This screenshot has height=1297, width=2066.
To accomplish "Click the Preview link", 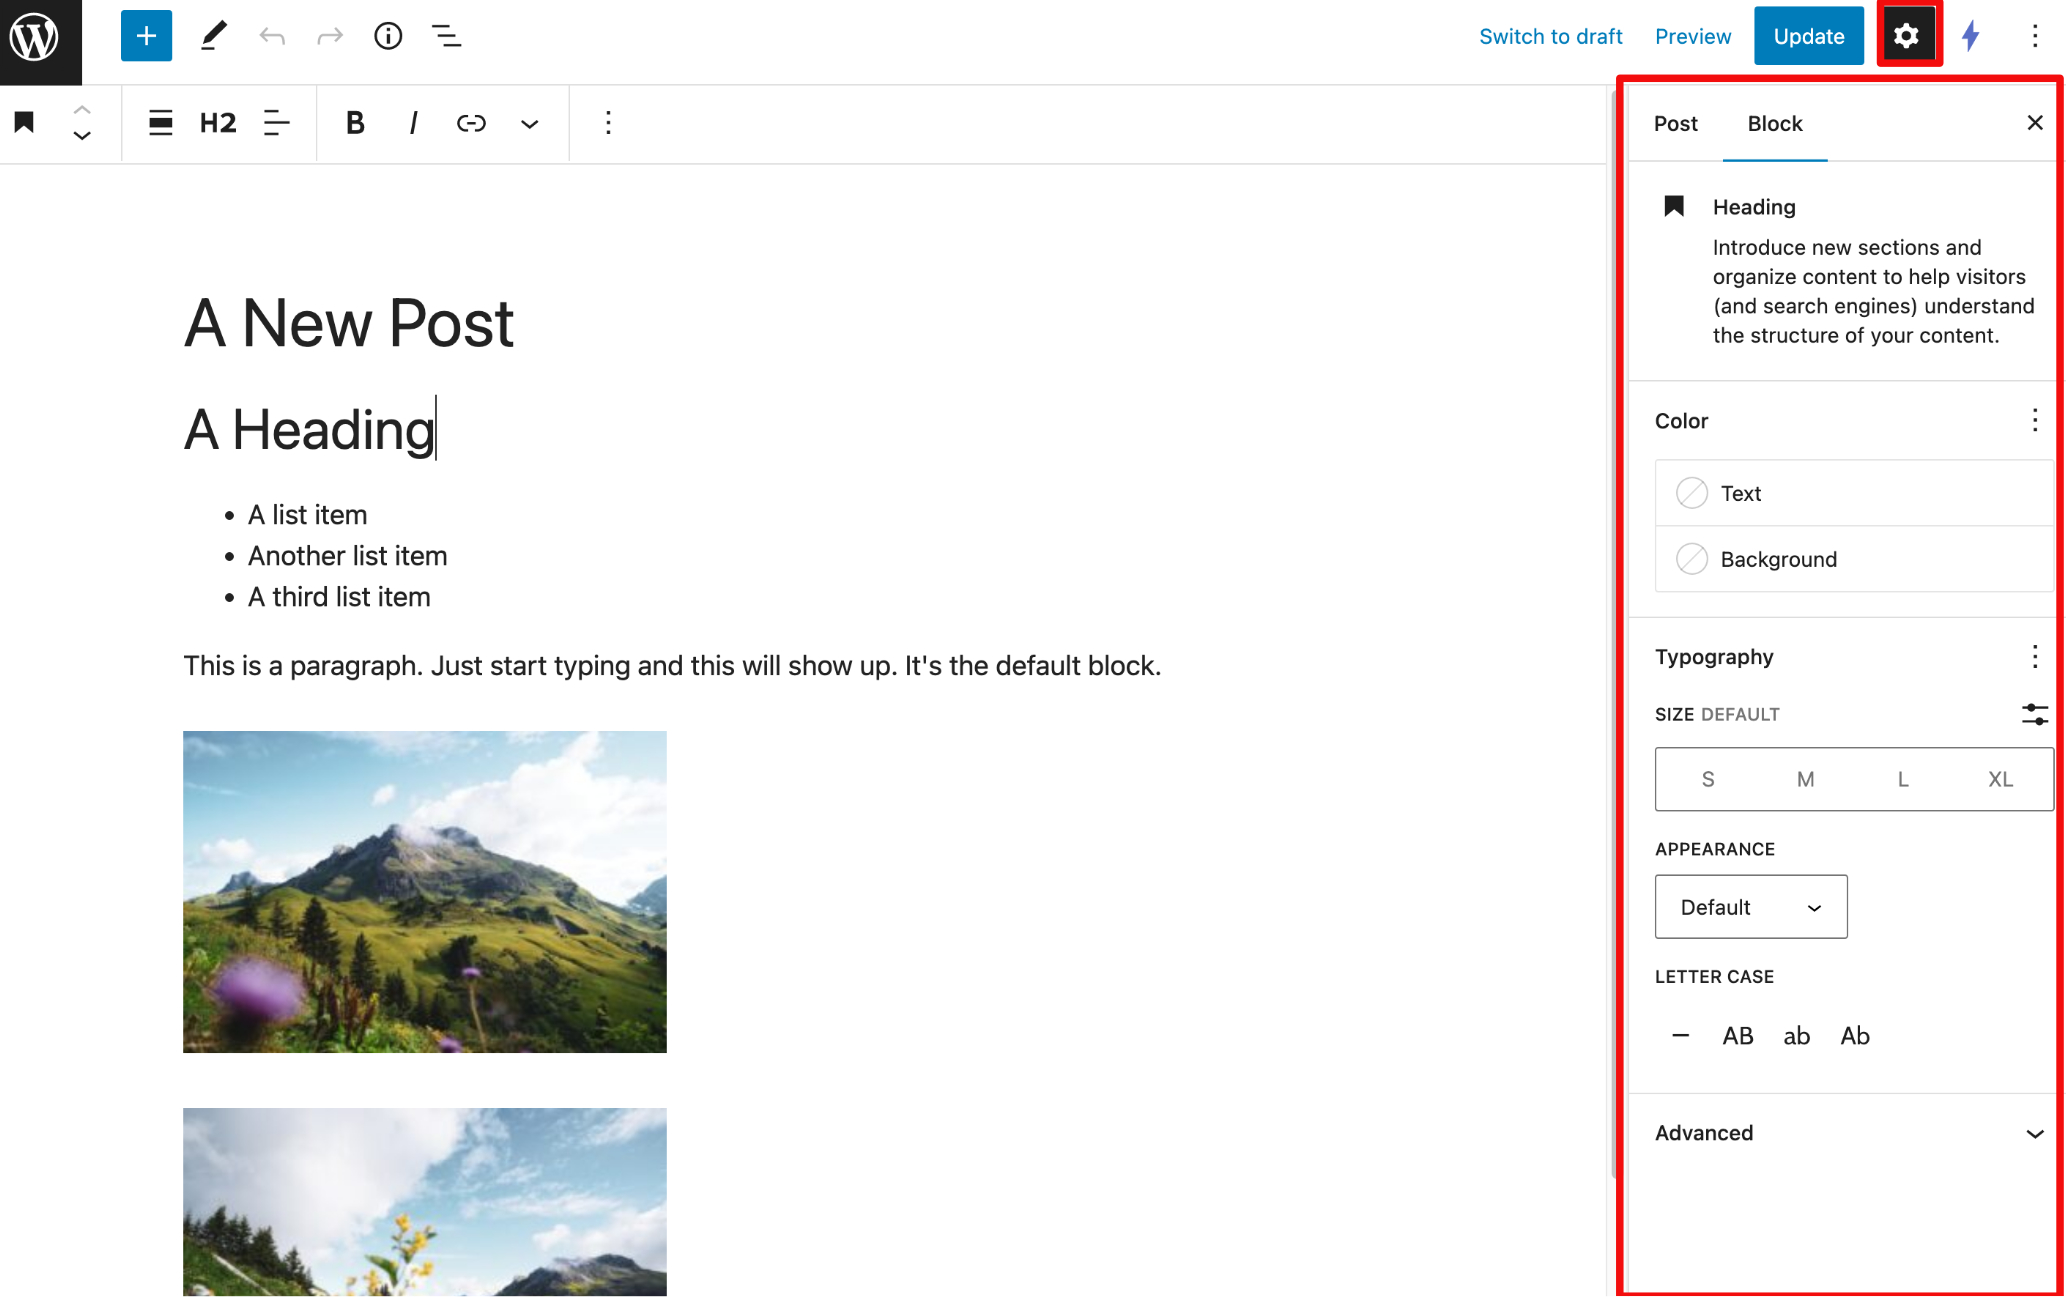I will (1693, 37).
